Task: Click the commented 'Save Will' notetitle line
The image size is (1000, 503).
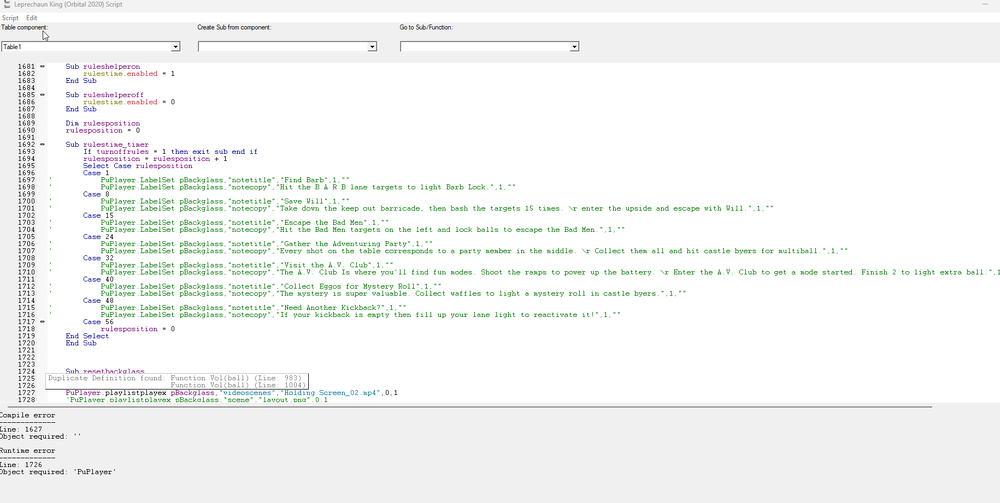Action: (x=225, y=201)
